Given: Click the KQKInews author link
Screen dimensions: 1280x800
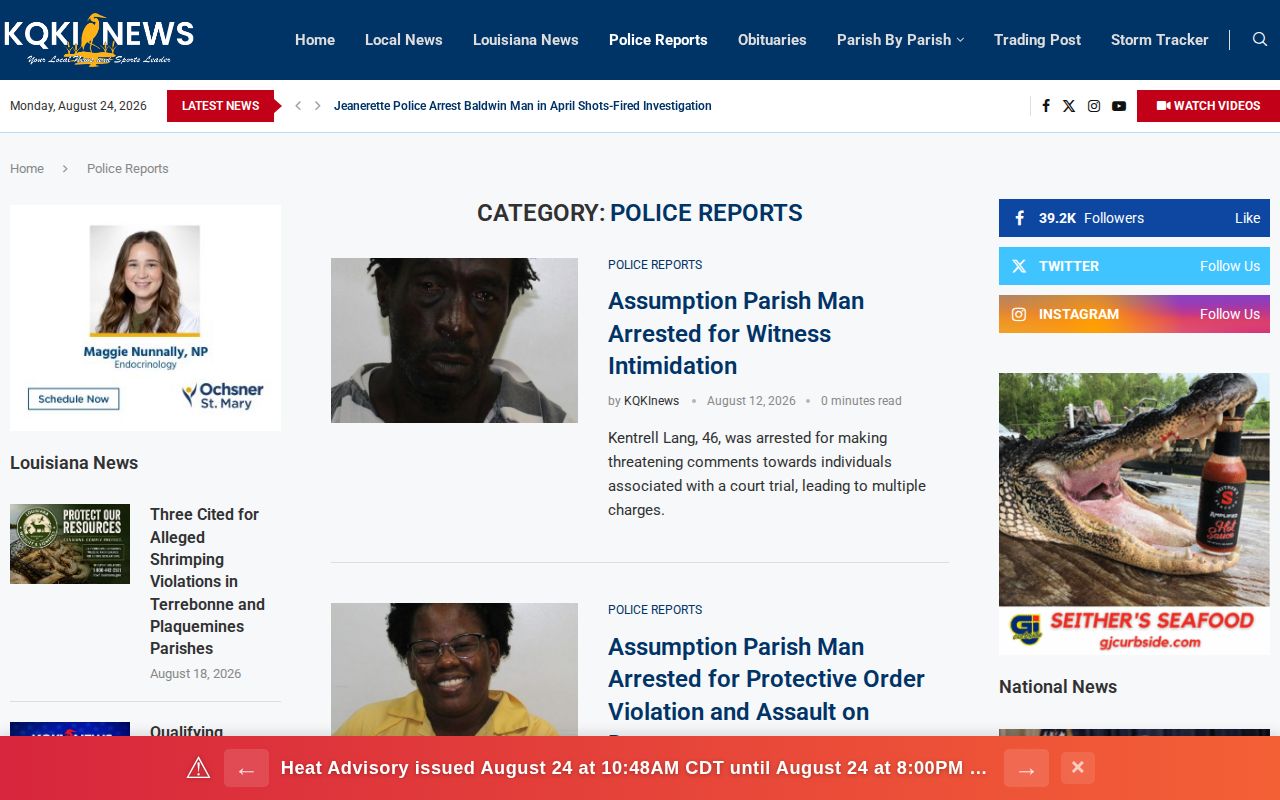Looking at the screenshot, I should pos(651,401).
